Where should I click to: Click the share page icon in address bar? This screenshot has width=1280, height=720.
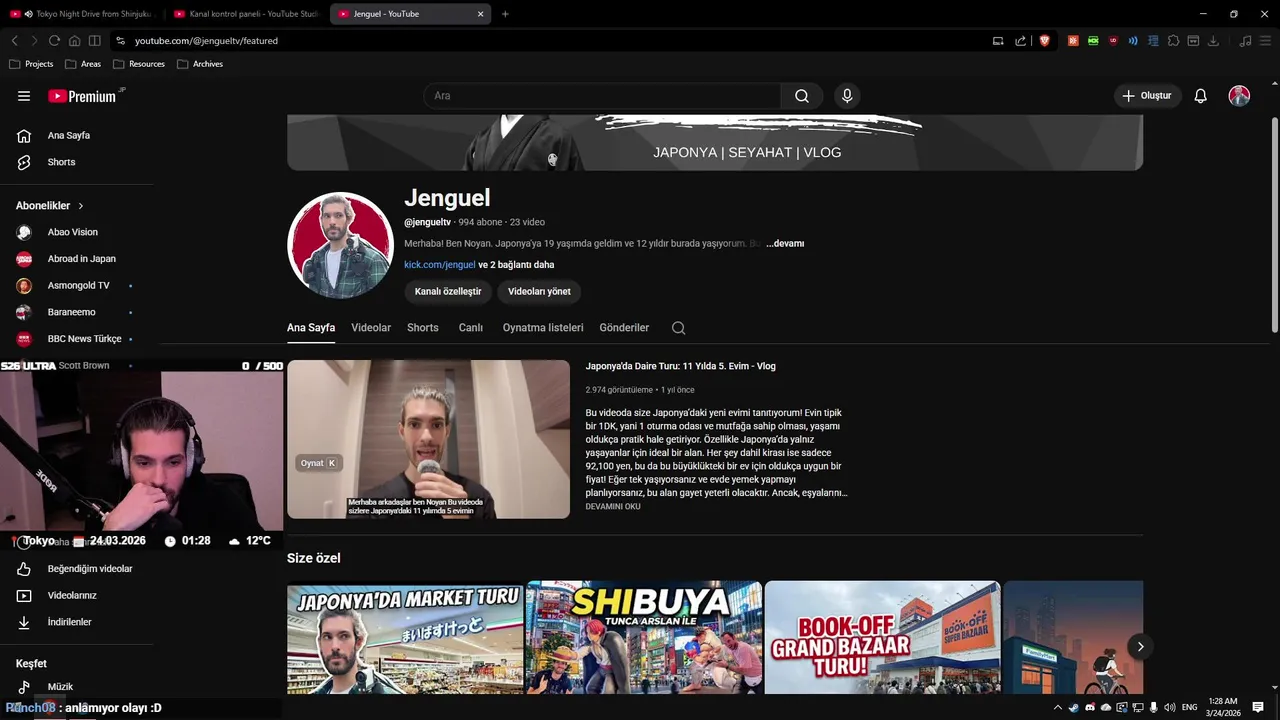tap(1021, 41)
